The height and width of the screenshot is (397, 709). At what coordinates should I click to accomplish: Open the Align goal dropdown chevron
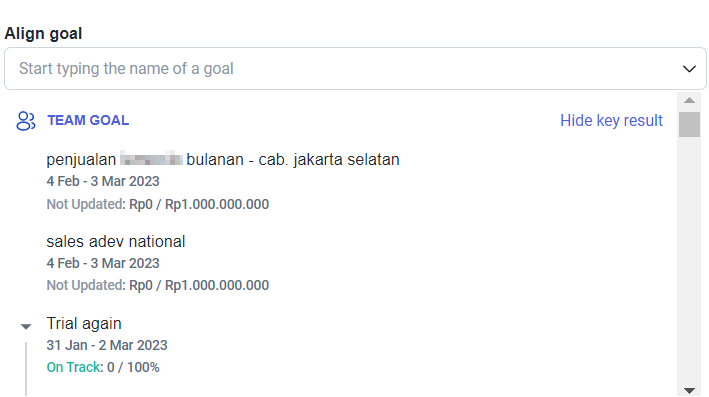tap(689, 69)
